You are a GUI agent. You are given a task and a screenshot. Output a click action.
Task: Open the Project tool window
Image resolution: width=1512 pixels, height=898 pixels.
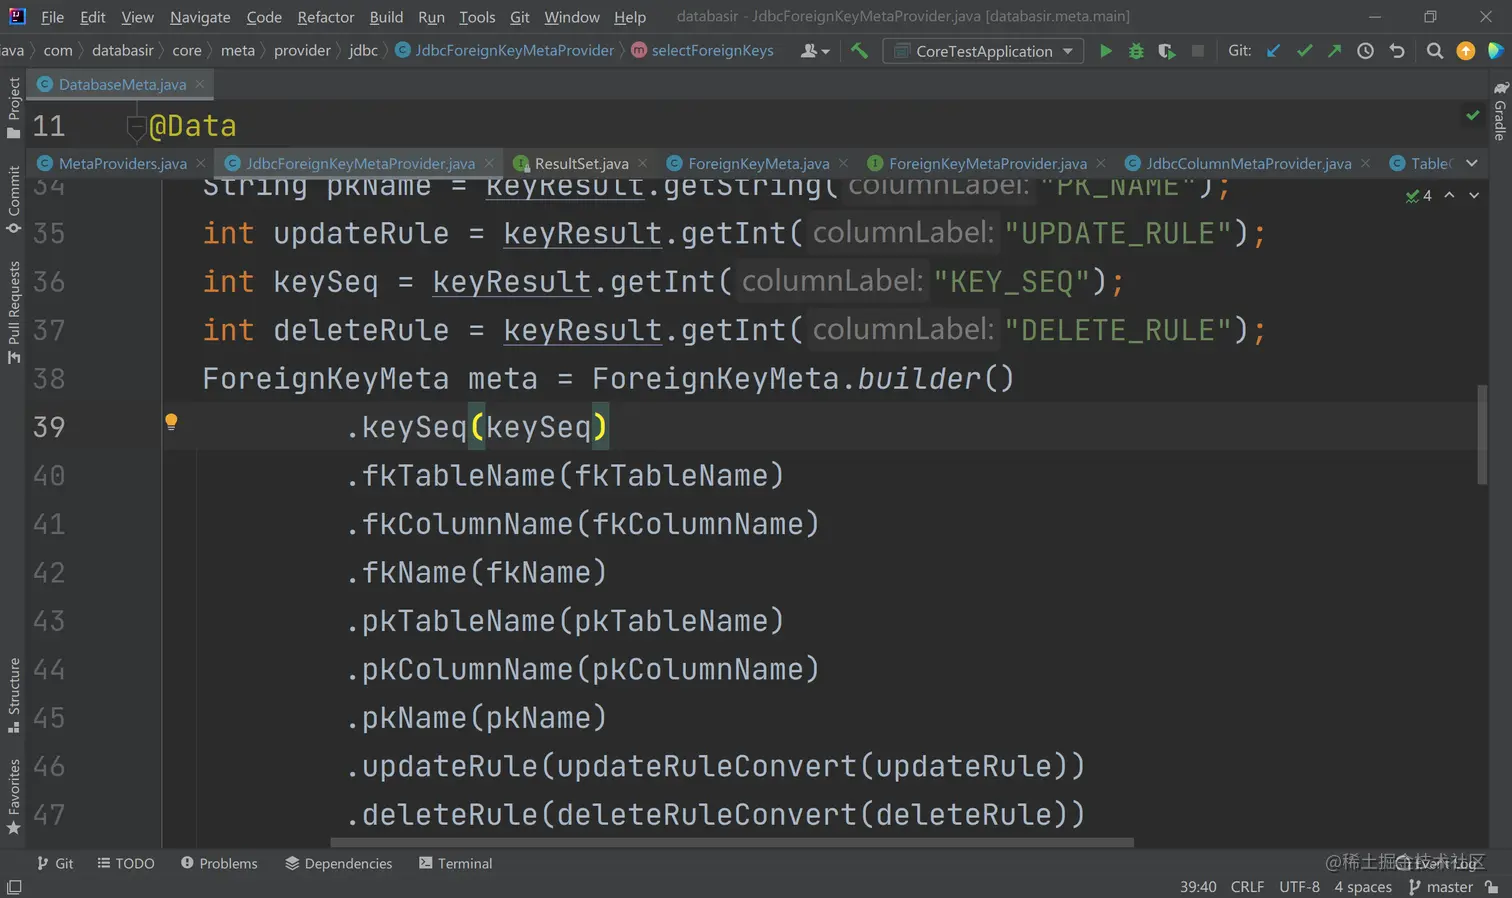pos(13,107)
